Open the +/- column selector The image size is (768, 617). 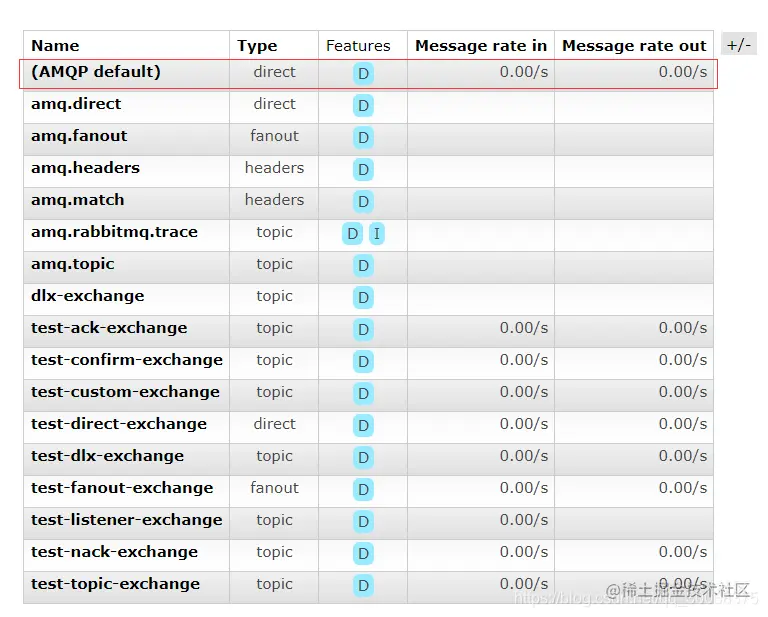tap(739, 45)
